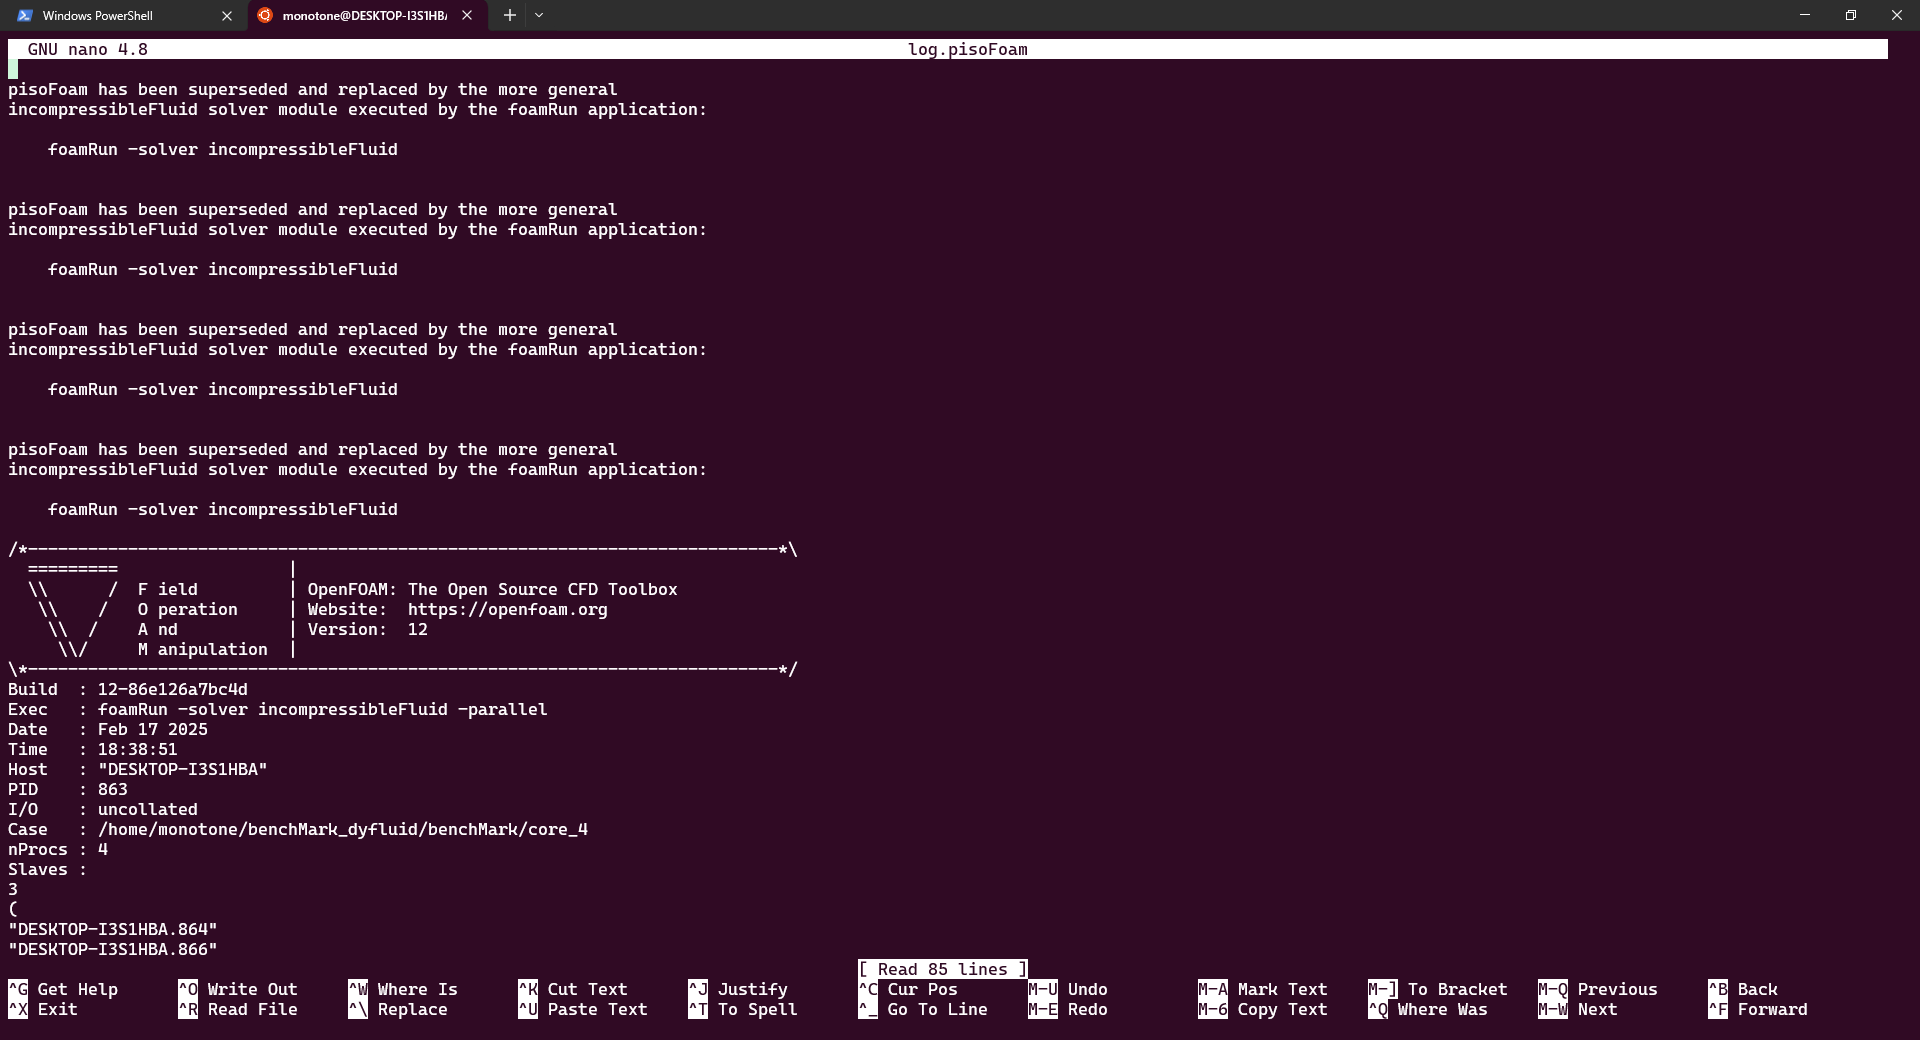The width and height of the screenshot is (1920, 1040).
Task: Click the https://openfoam.org website URL
Action: click(508, 609)
